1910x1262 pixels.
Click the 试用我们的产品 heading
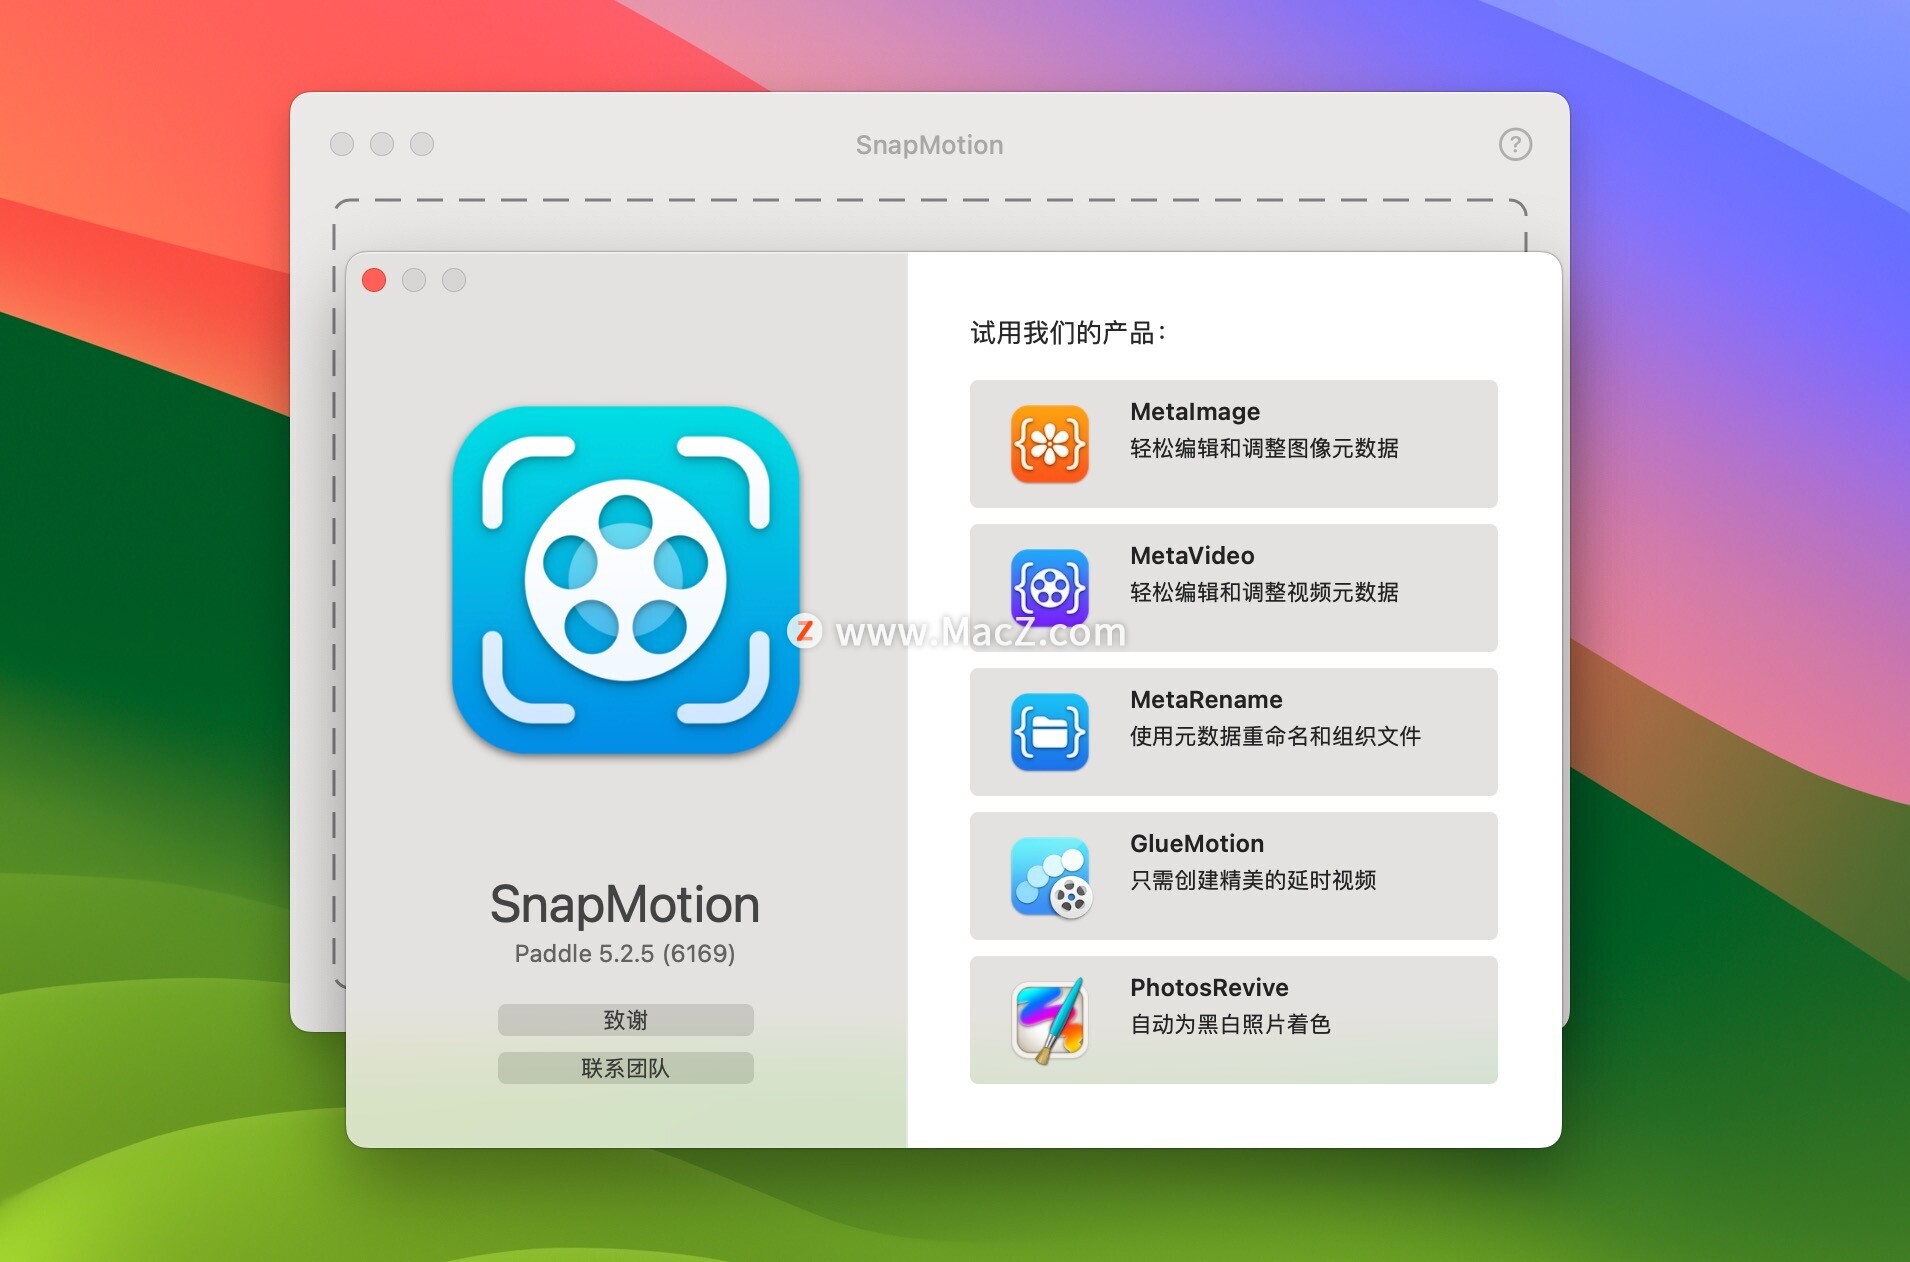pos(1068,333)
